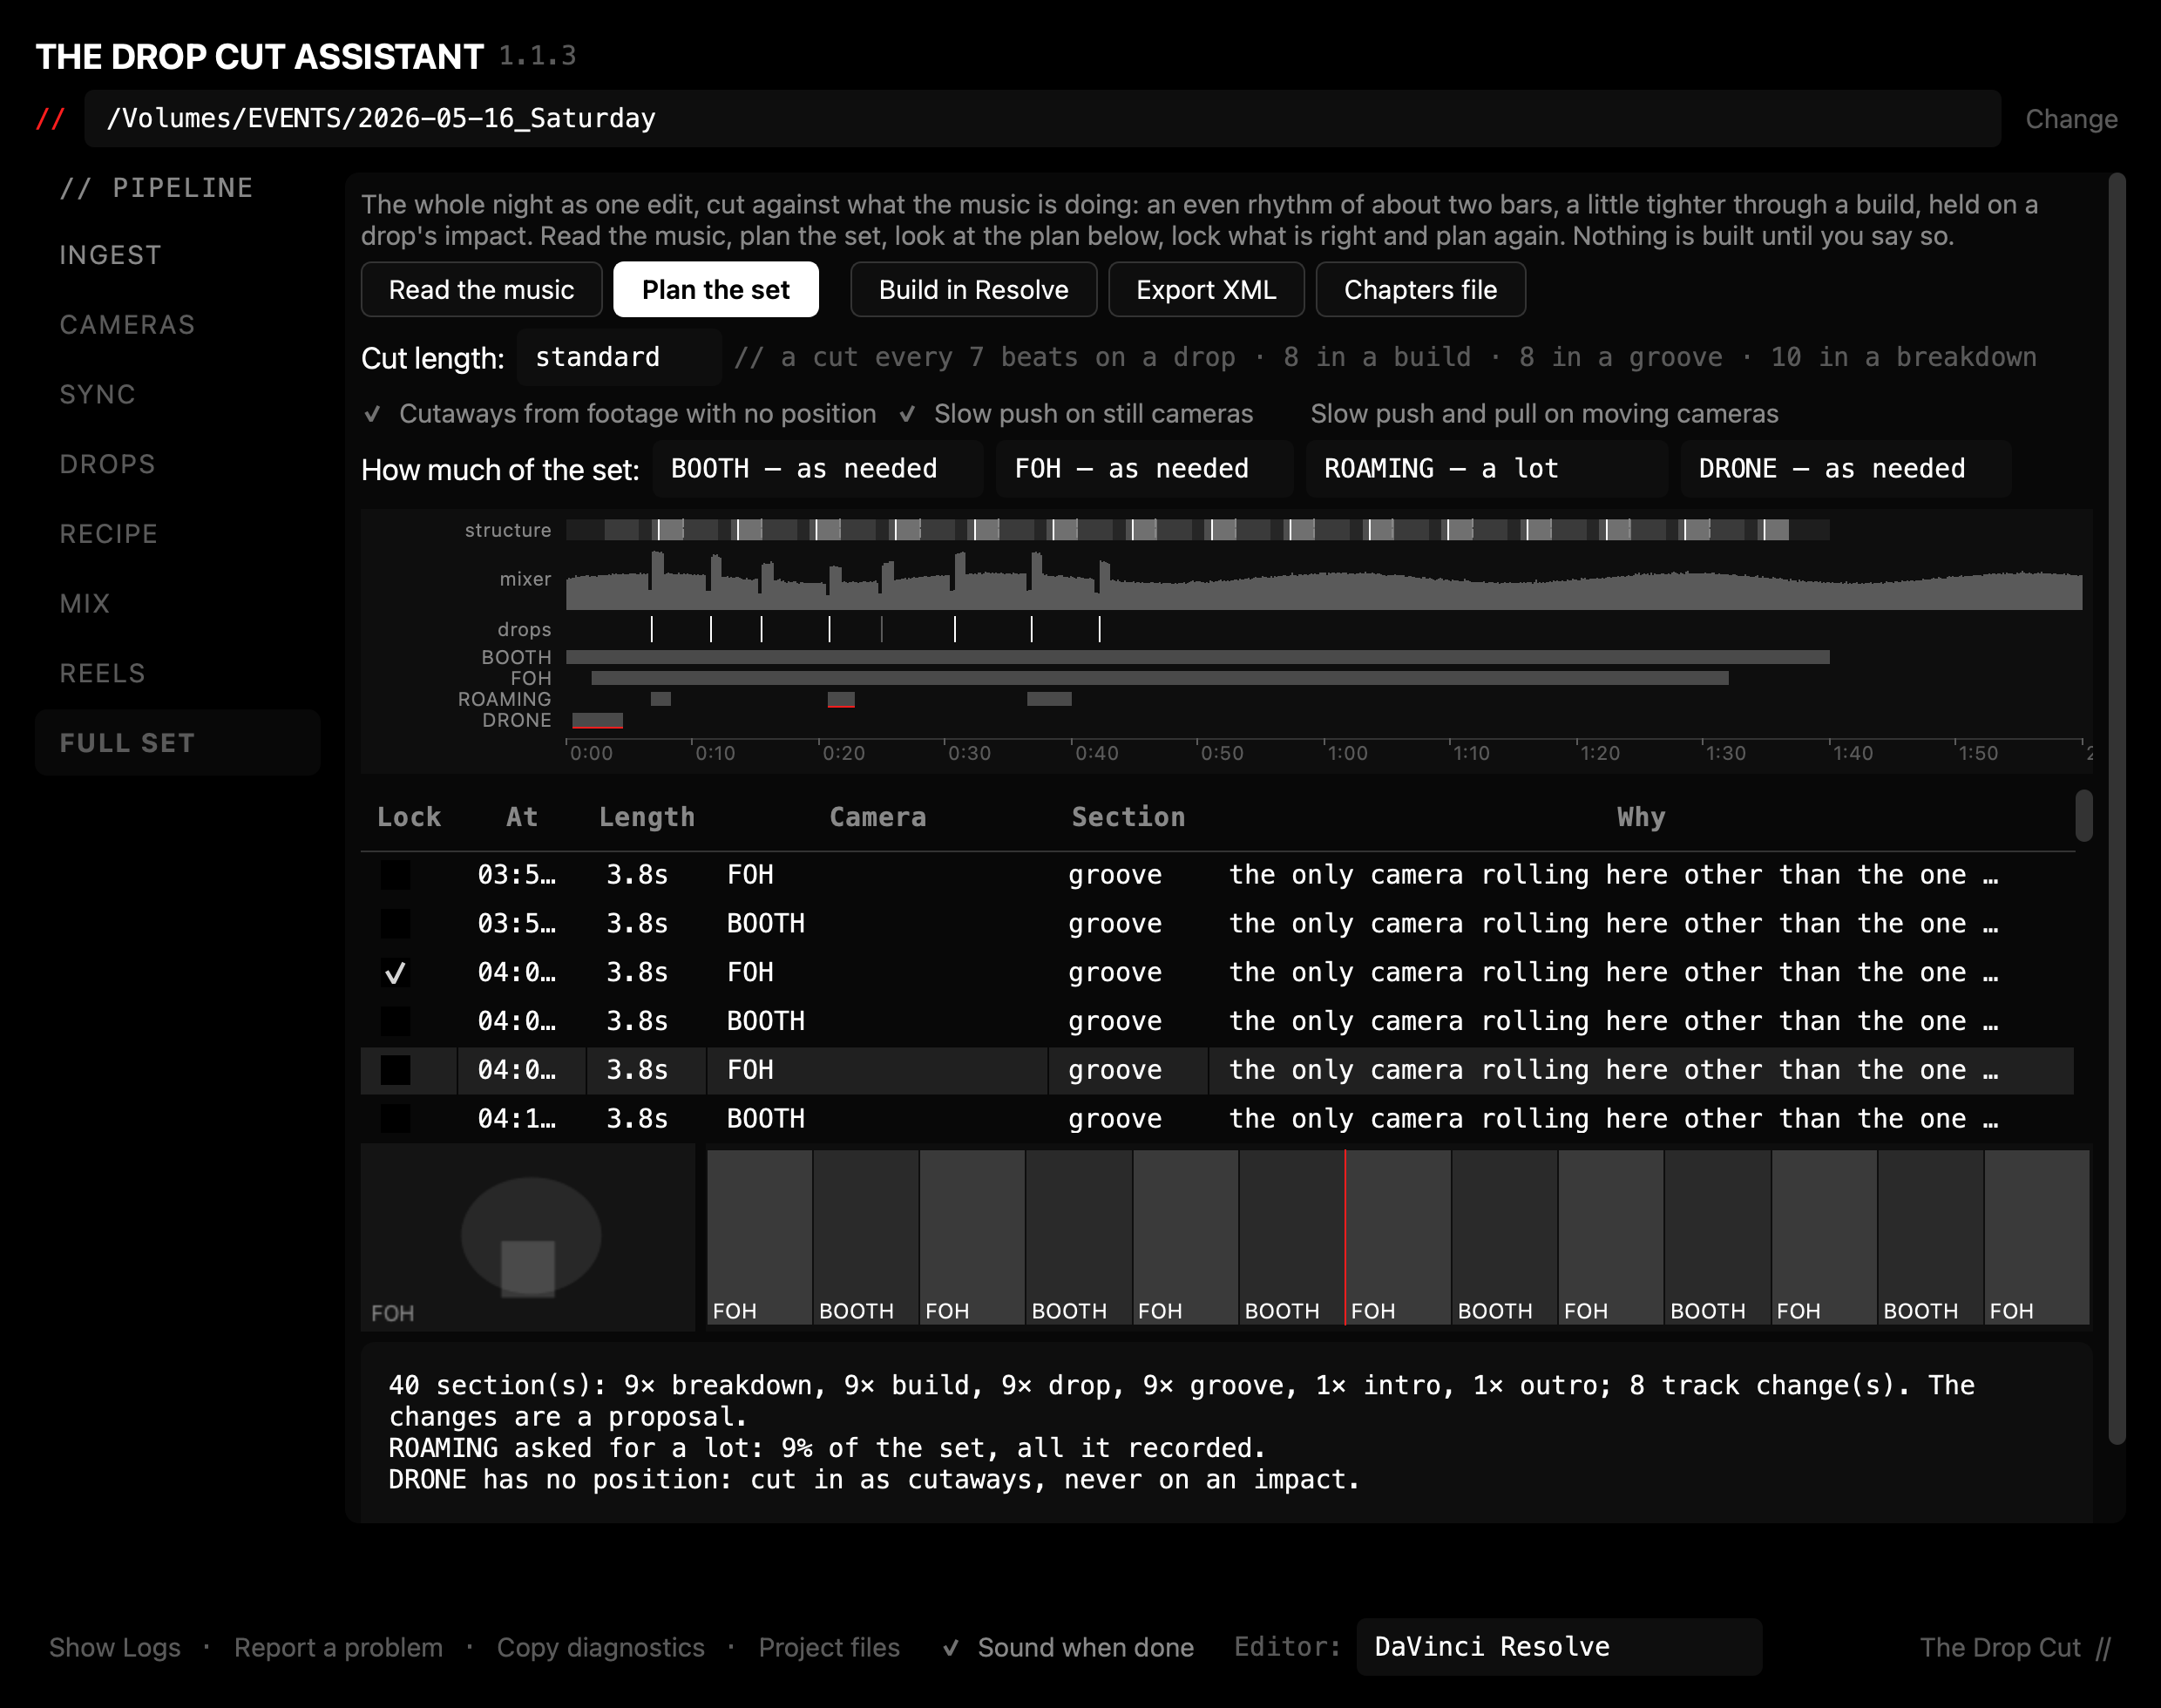
Task: Select the DRONE clip bar in timeline
Action: click(x=597, y=720)
